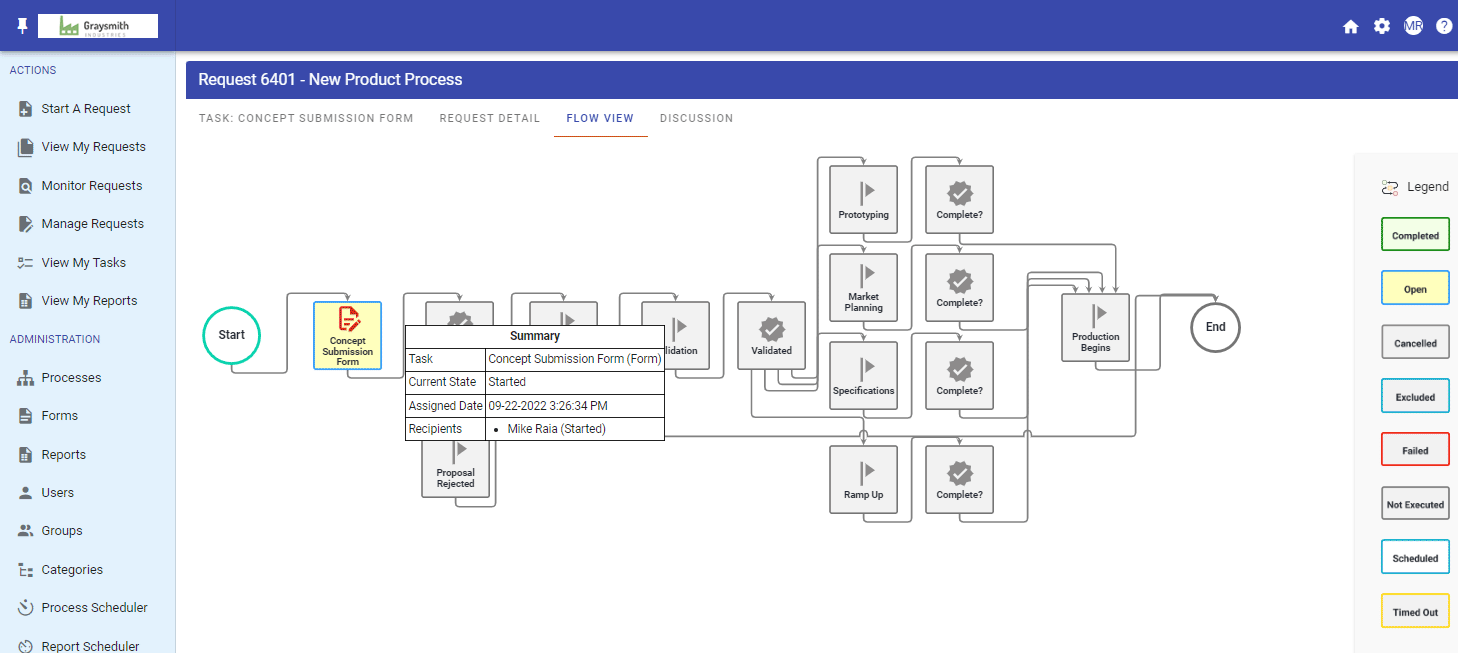Click the Graysmith Industries logo
This screenshot has width=1458, height=653.
coord(97,25)
